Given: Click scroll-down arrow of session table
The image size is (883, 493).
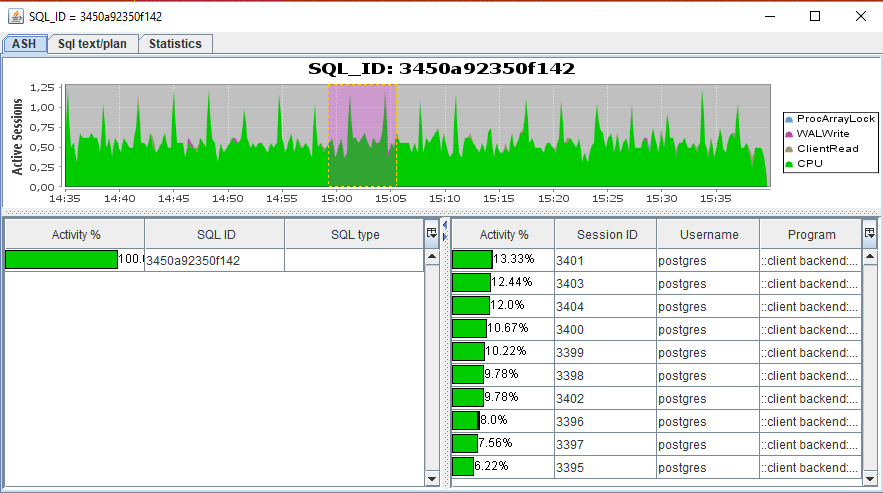Looking at the screenshot, I should [869, 479].
